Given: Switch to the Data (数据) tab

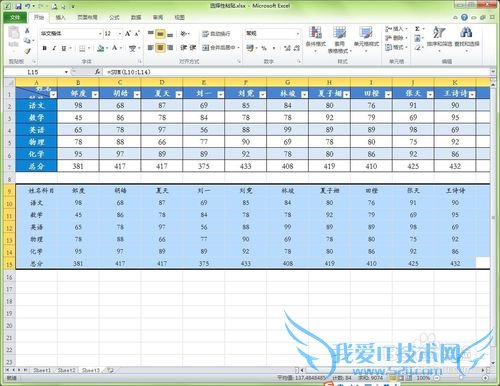Looking at the screenshot, I should [x=136, y=17].
